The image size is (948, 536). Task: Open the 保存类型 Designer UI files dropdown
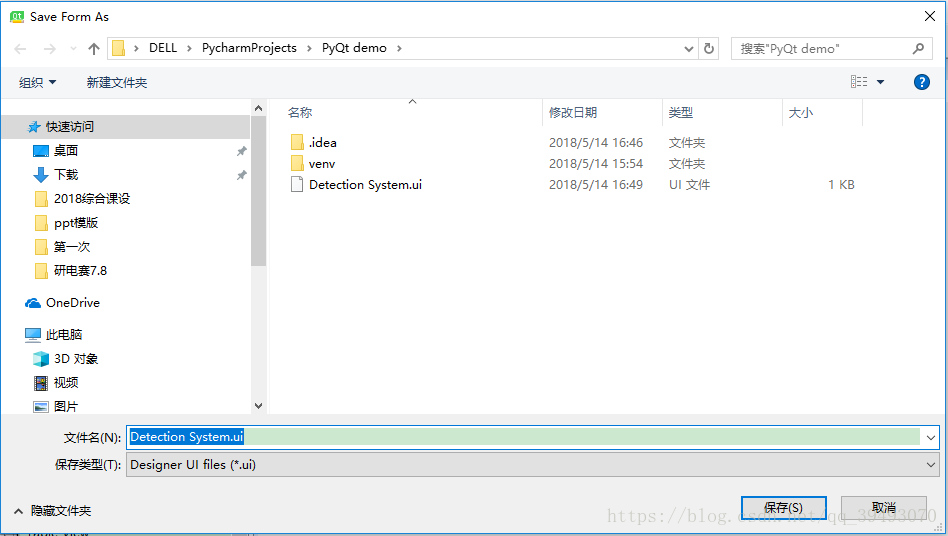(x=533, y=465)
